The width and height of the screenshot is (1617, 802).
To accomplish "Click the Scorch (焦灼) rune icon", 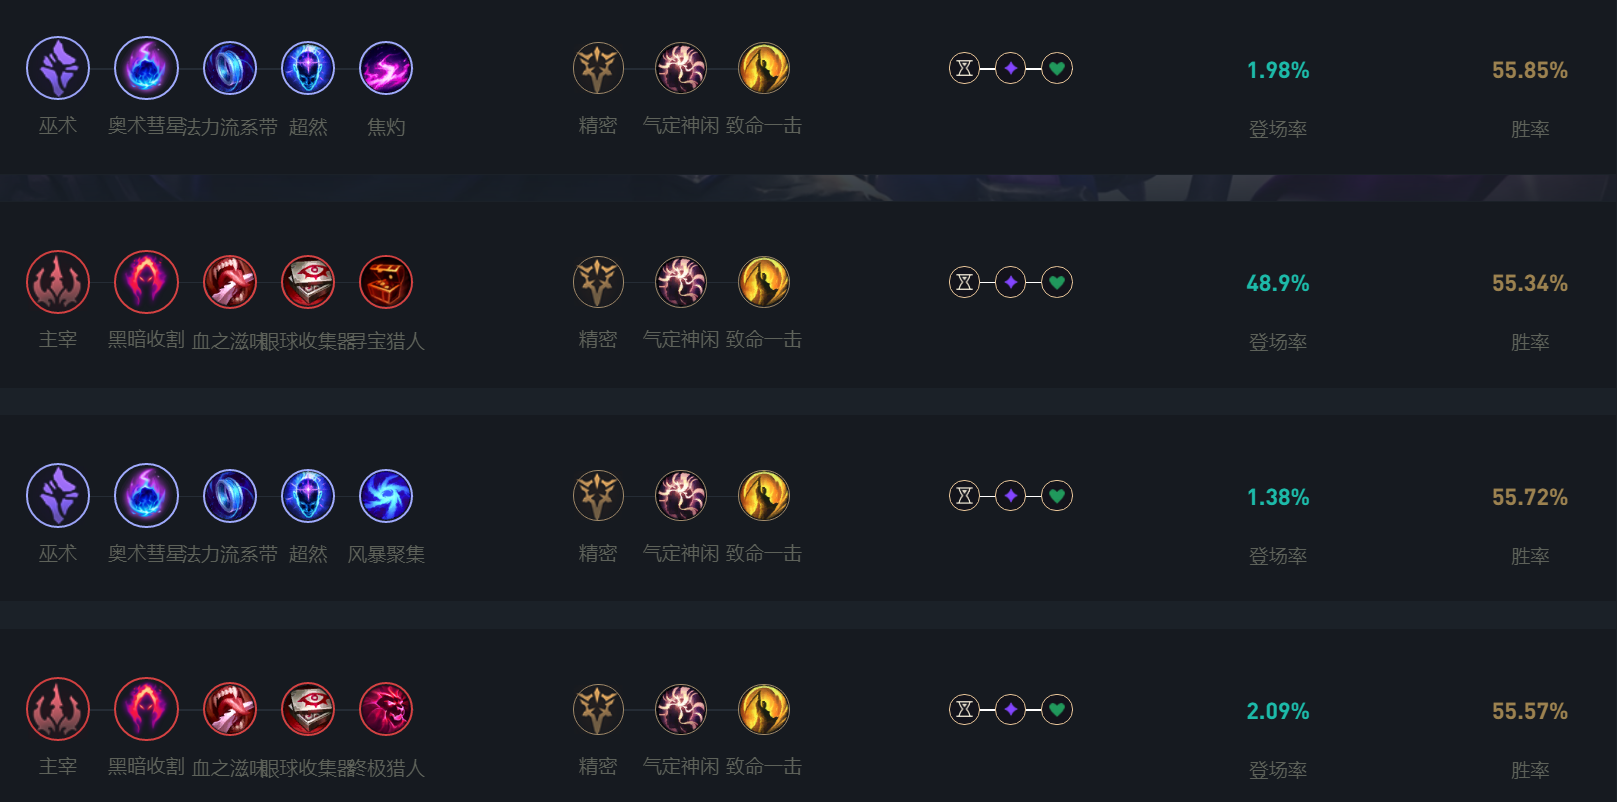I will 385,68.
